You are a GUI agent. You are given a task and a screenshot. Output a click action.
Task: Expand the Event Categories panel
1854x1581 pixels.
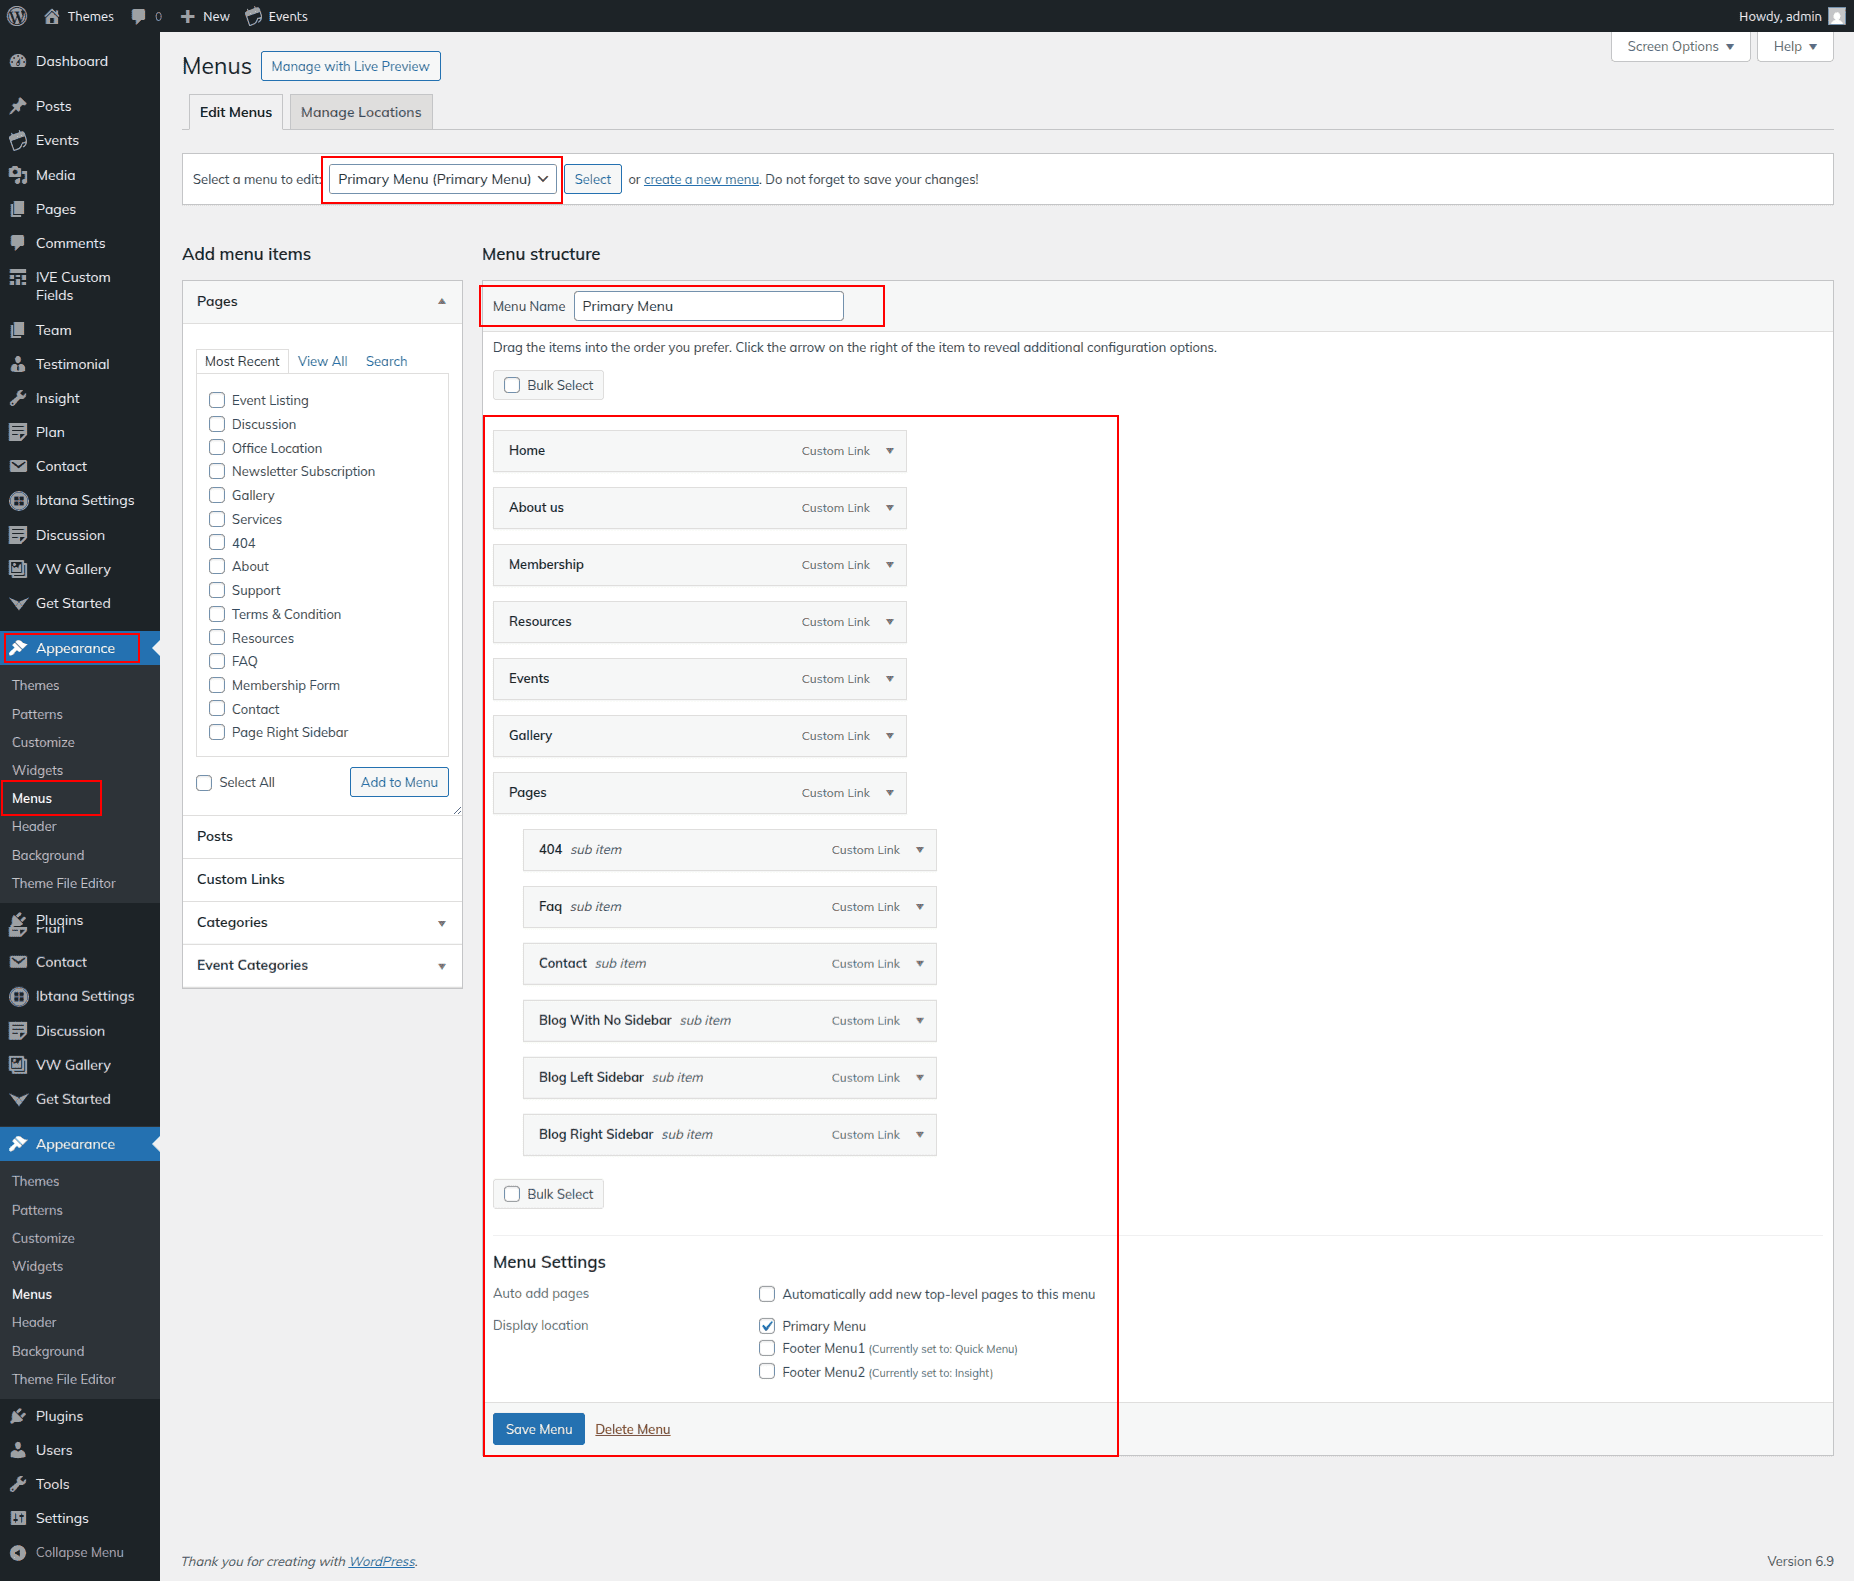[442, 966]
